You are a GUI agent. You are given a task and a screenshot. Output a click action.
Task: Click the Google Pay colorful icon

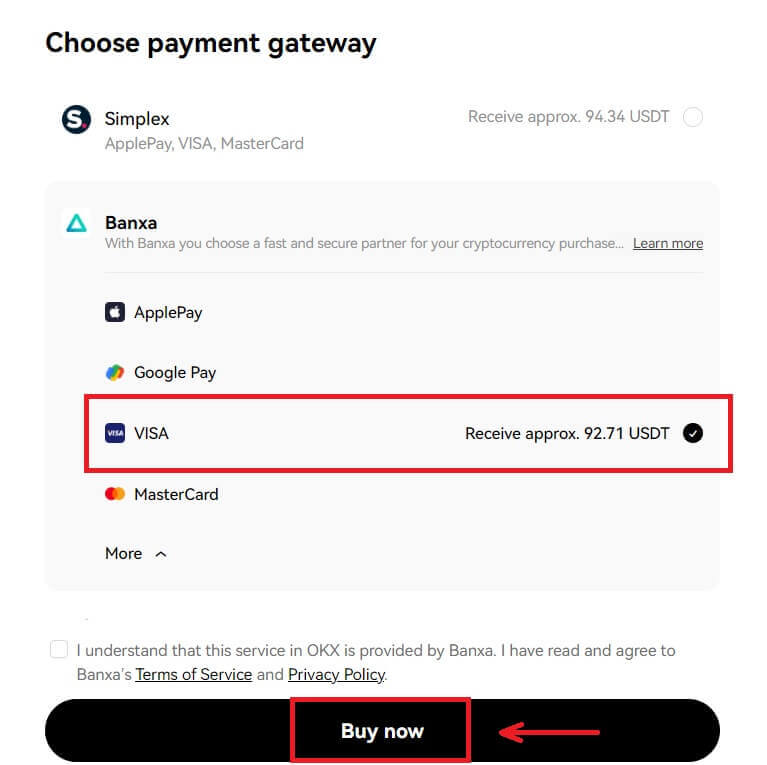tap(115, 372)
